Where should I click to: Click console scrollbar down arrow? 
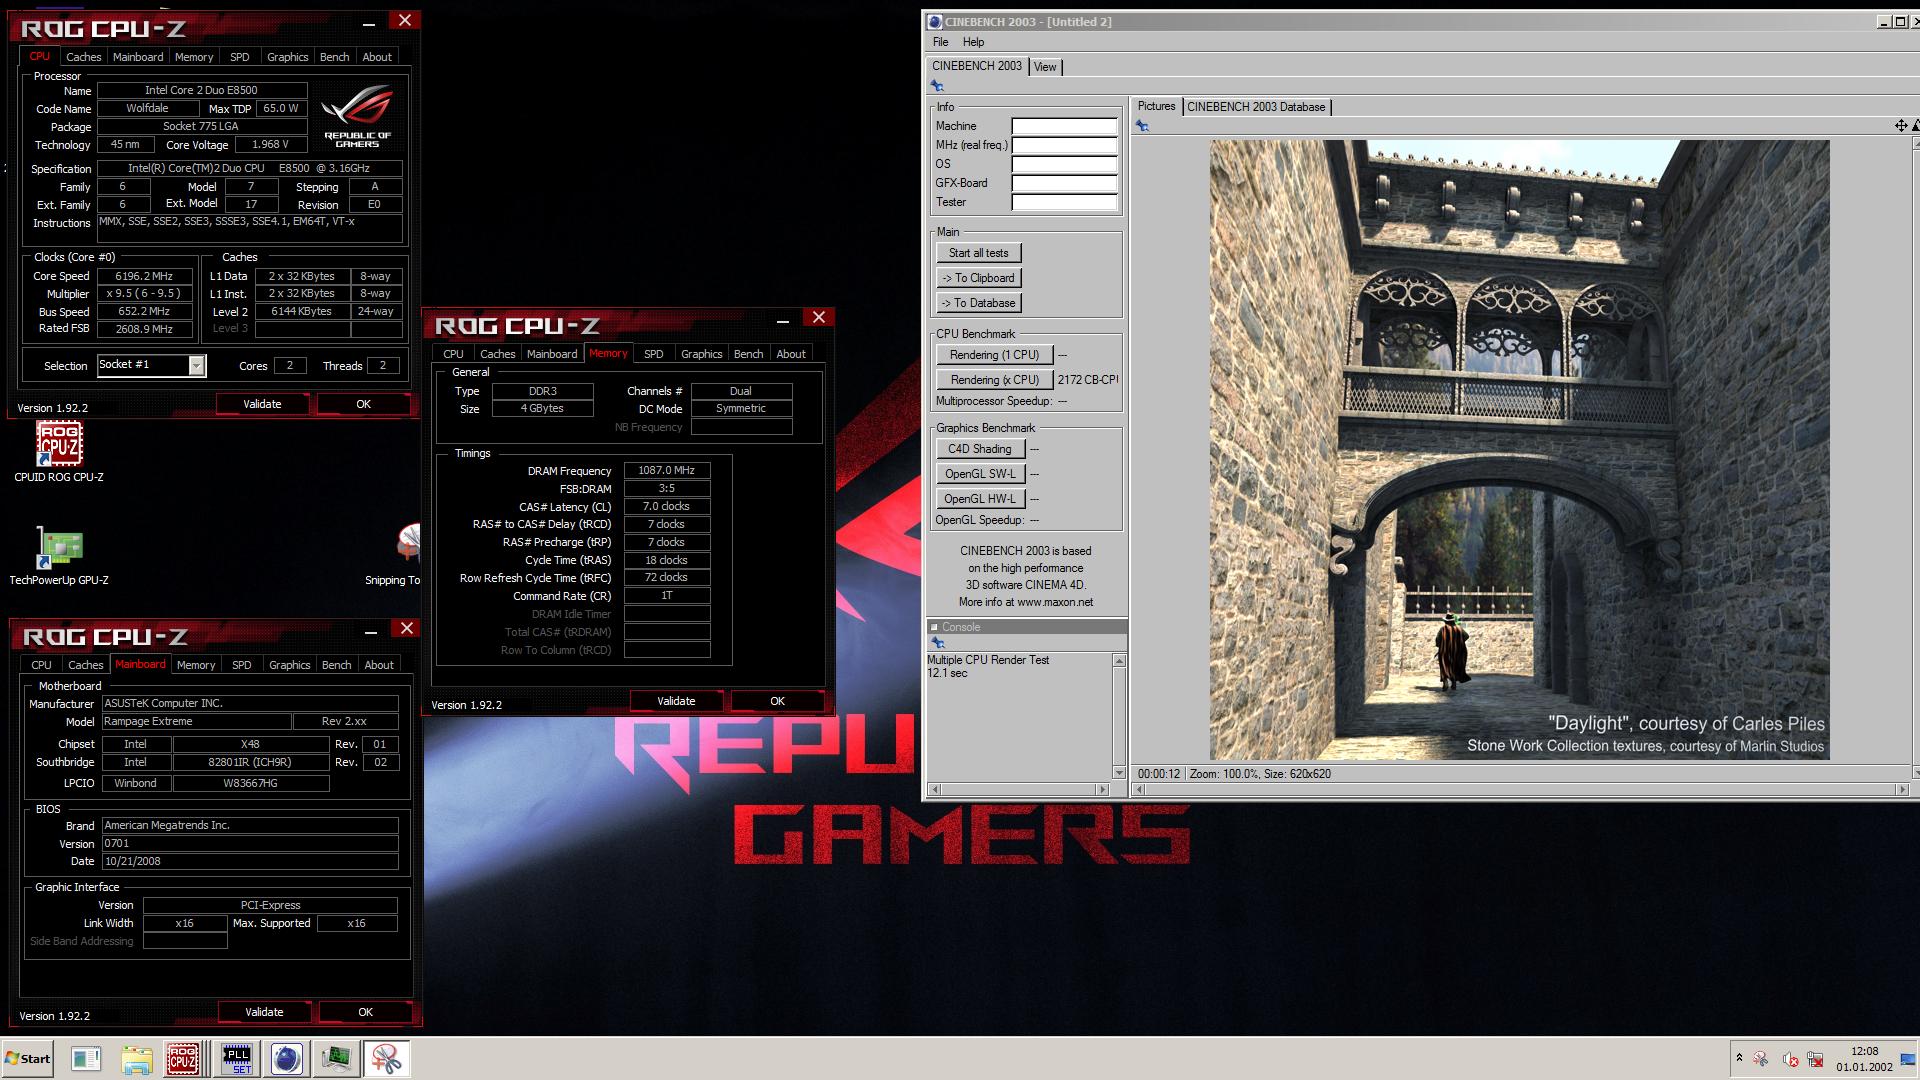point(1119,772)
